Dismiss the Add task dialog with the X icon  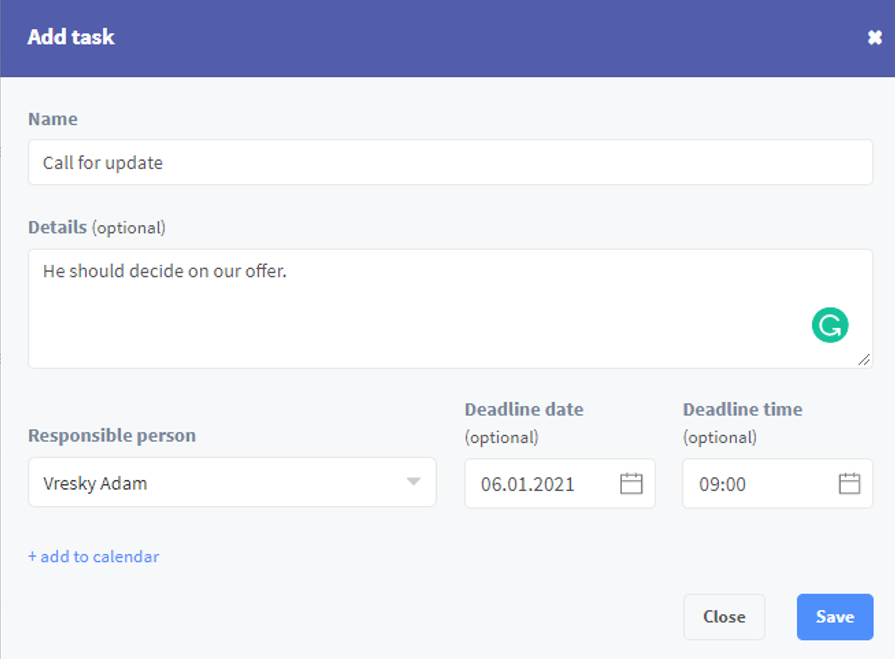tap(874, 38)
